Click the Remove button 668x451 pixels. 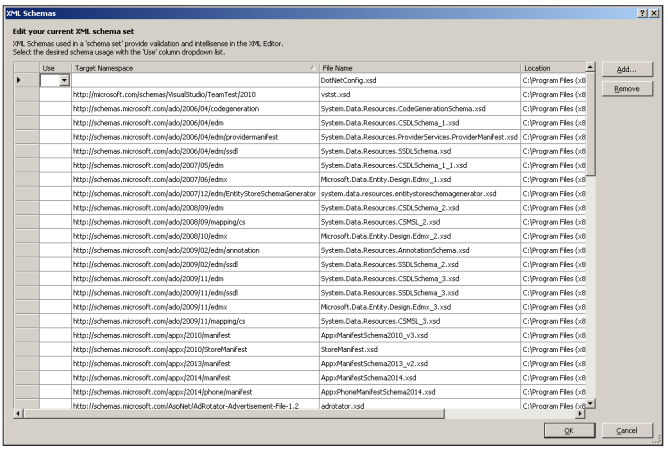627,89
